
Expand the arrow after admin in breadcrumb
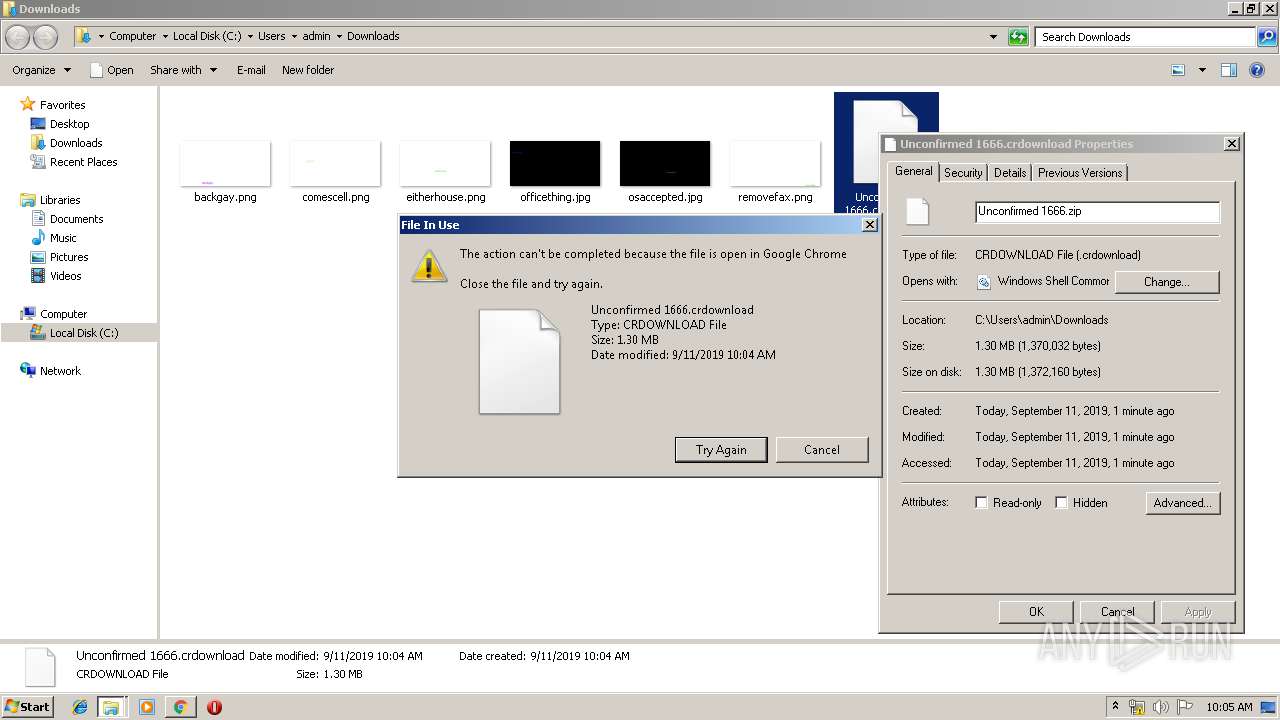pos(339,36)
